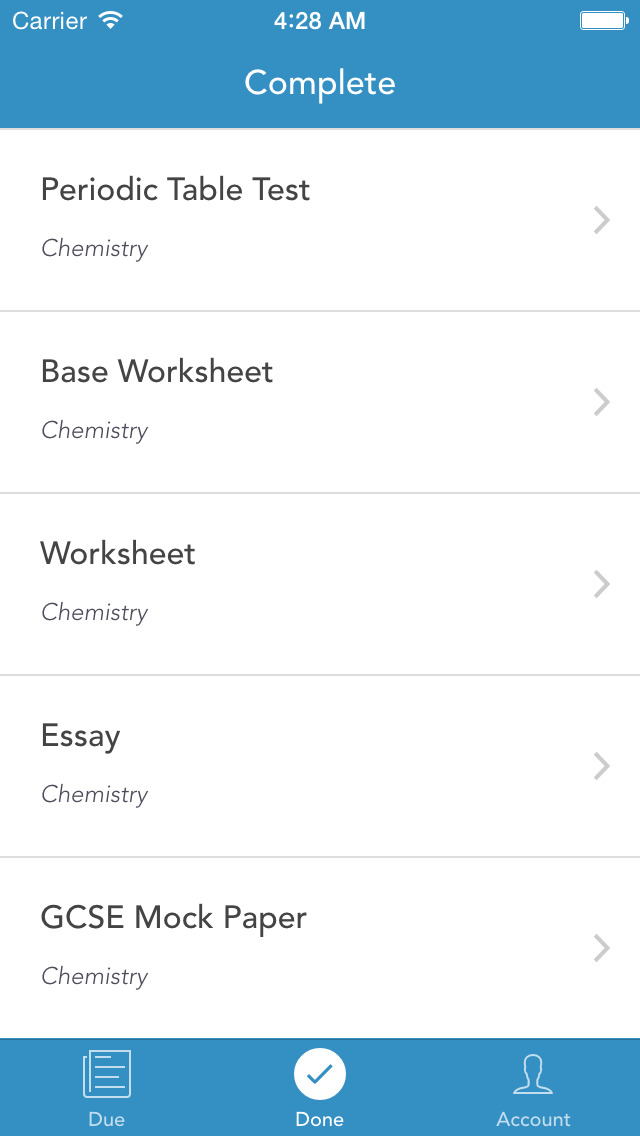Tap the Wi-Fi status icon
This screenshot has height=1136, width=640.
tap(111, 21)
